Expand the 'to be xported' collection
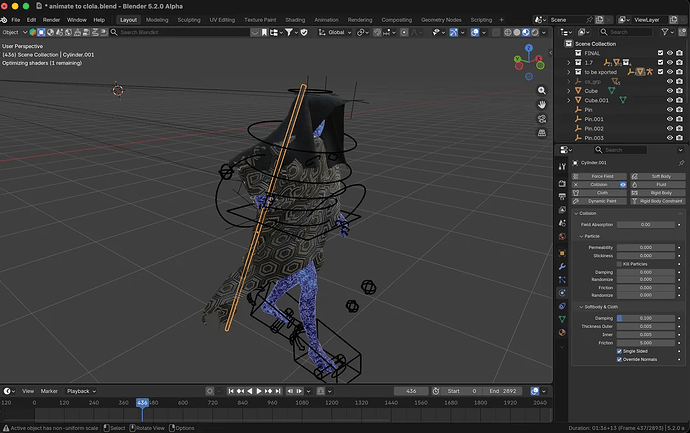This screenshot has width=690, height=433. point(569,72)
